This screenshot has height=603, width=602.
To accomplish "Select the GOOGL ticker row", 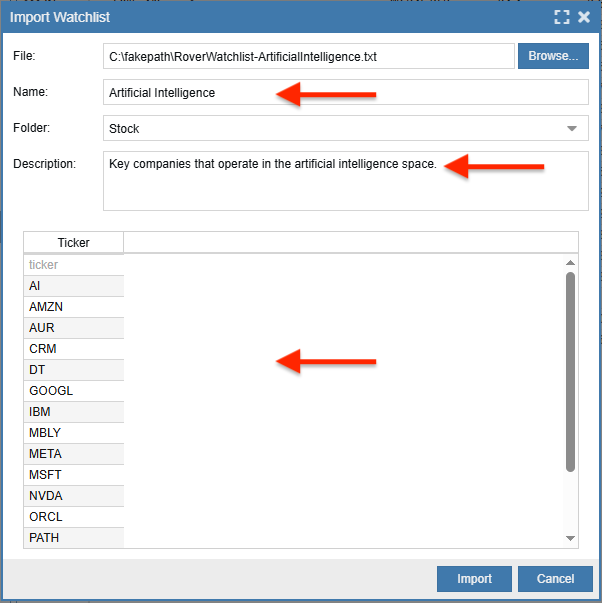I will [73, 391].
